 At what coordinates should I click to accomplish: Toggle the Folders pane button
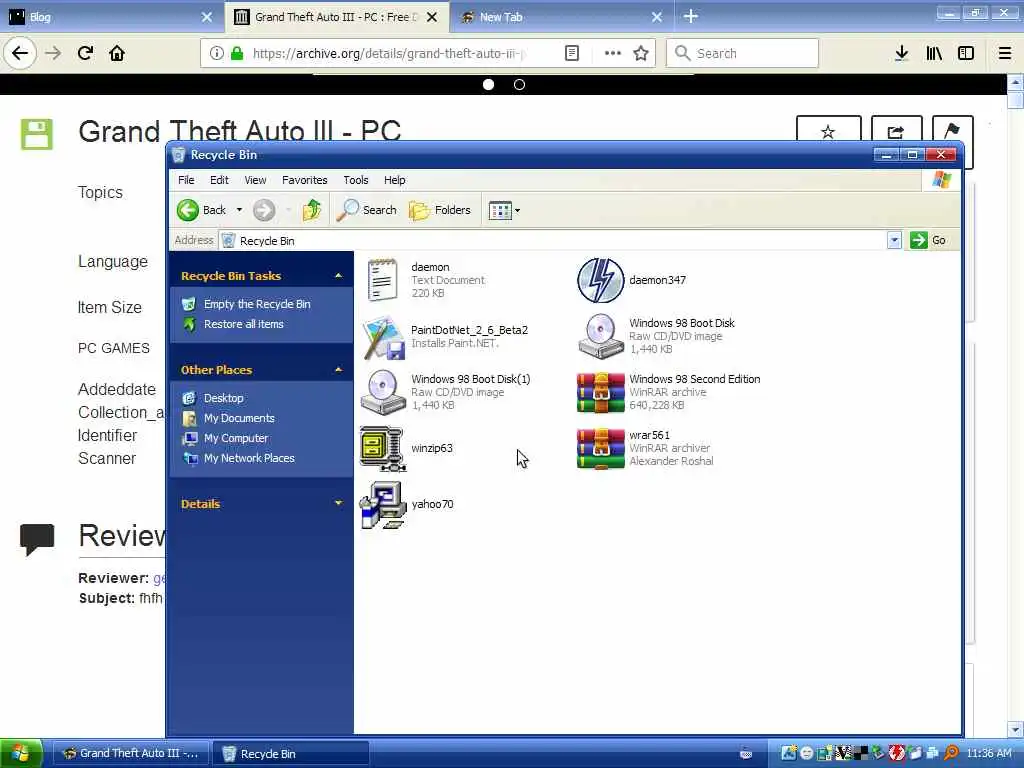pos(440,210)
